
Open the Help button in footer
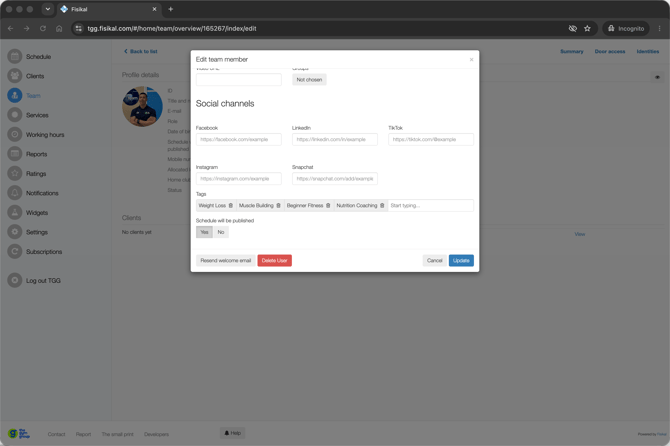coord(232,433)
